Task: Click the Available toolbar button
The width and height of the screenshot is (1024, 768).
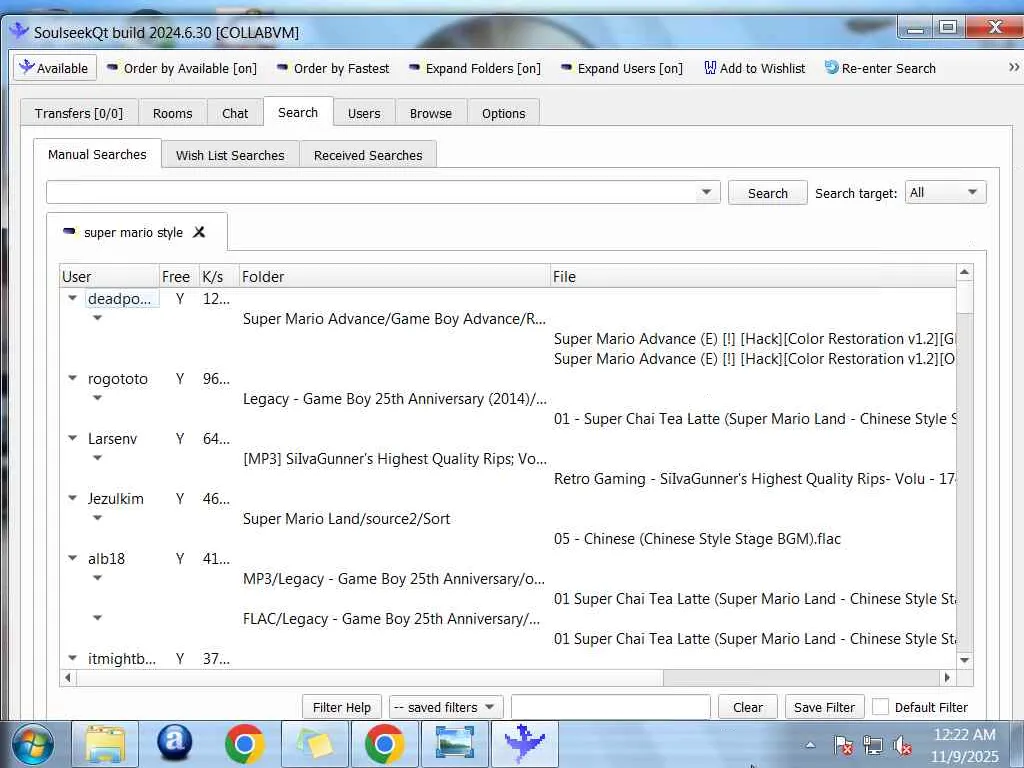Action: 55,68
